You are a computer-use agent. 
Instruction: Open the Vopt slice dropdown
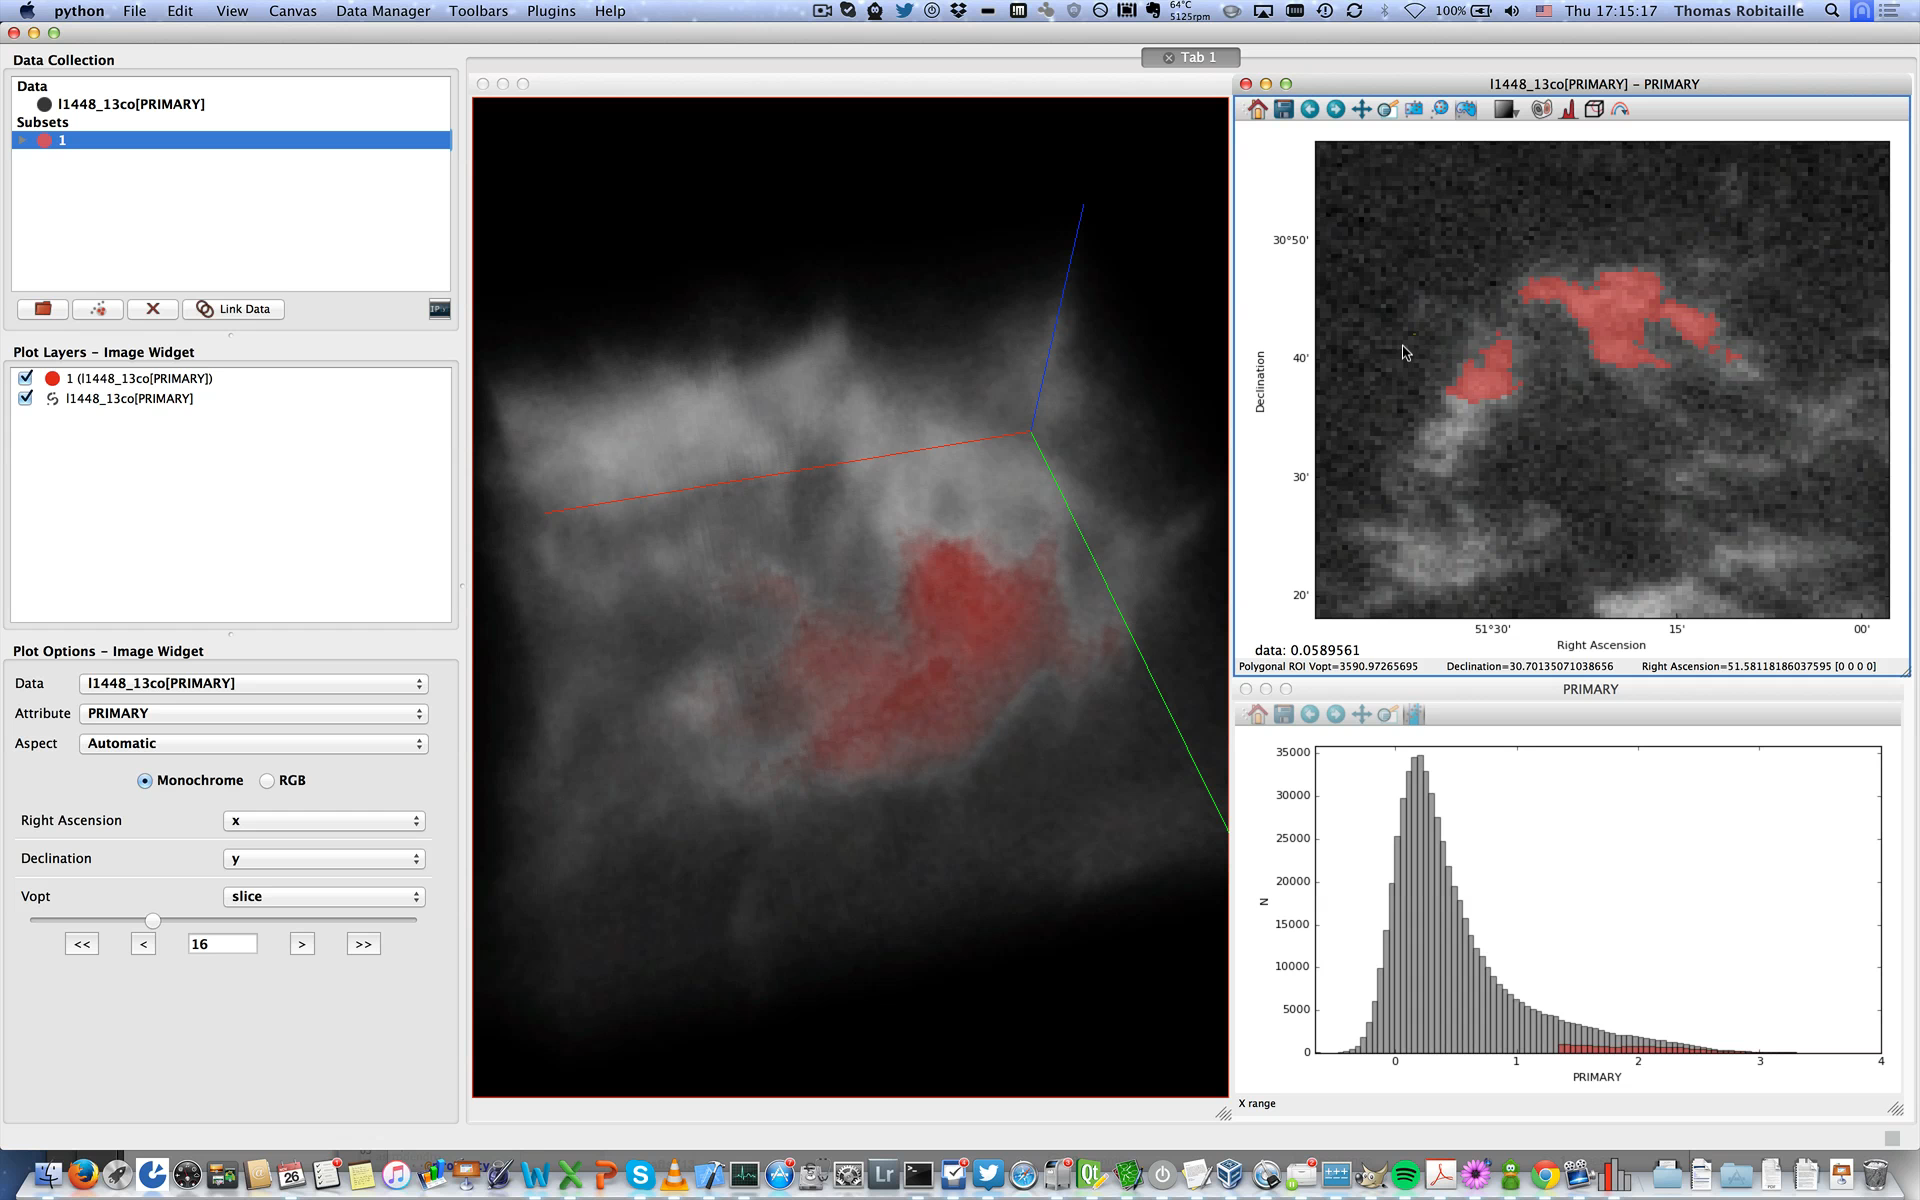click(324, 897)
